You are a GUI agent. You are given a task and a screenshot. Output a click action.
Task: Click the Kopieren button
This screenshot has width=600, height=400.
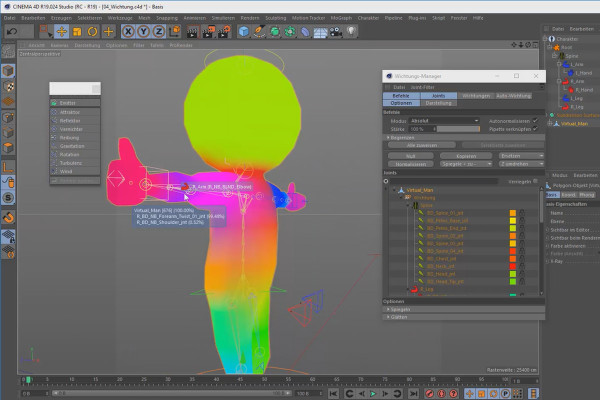pyautogui.click(x=466, y=156)
